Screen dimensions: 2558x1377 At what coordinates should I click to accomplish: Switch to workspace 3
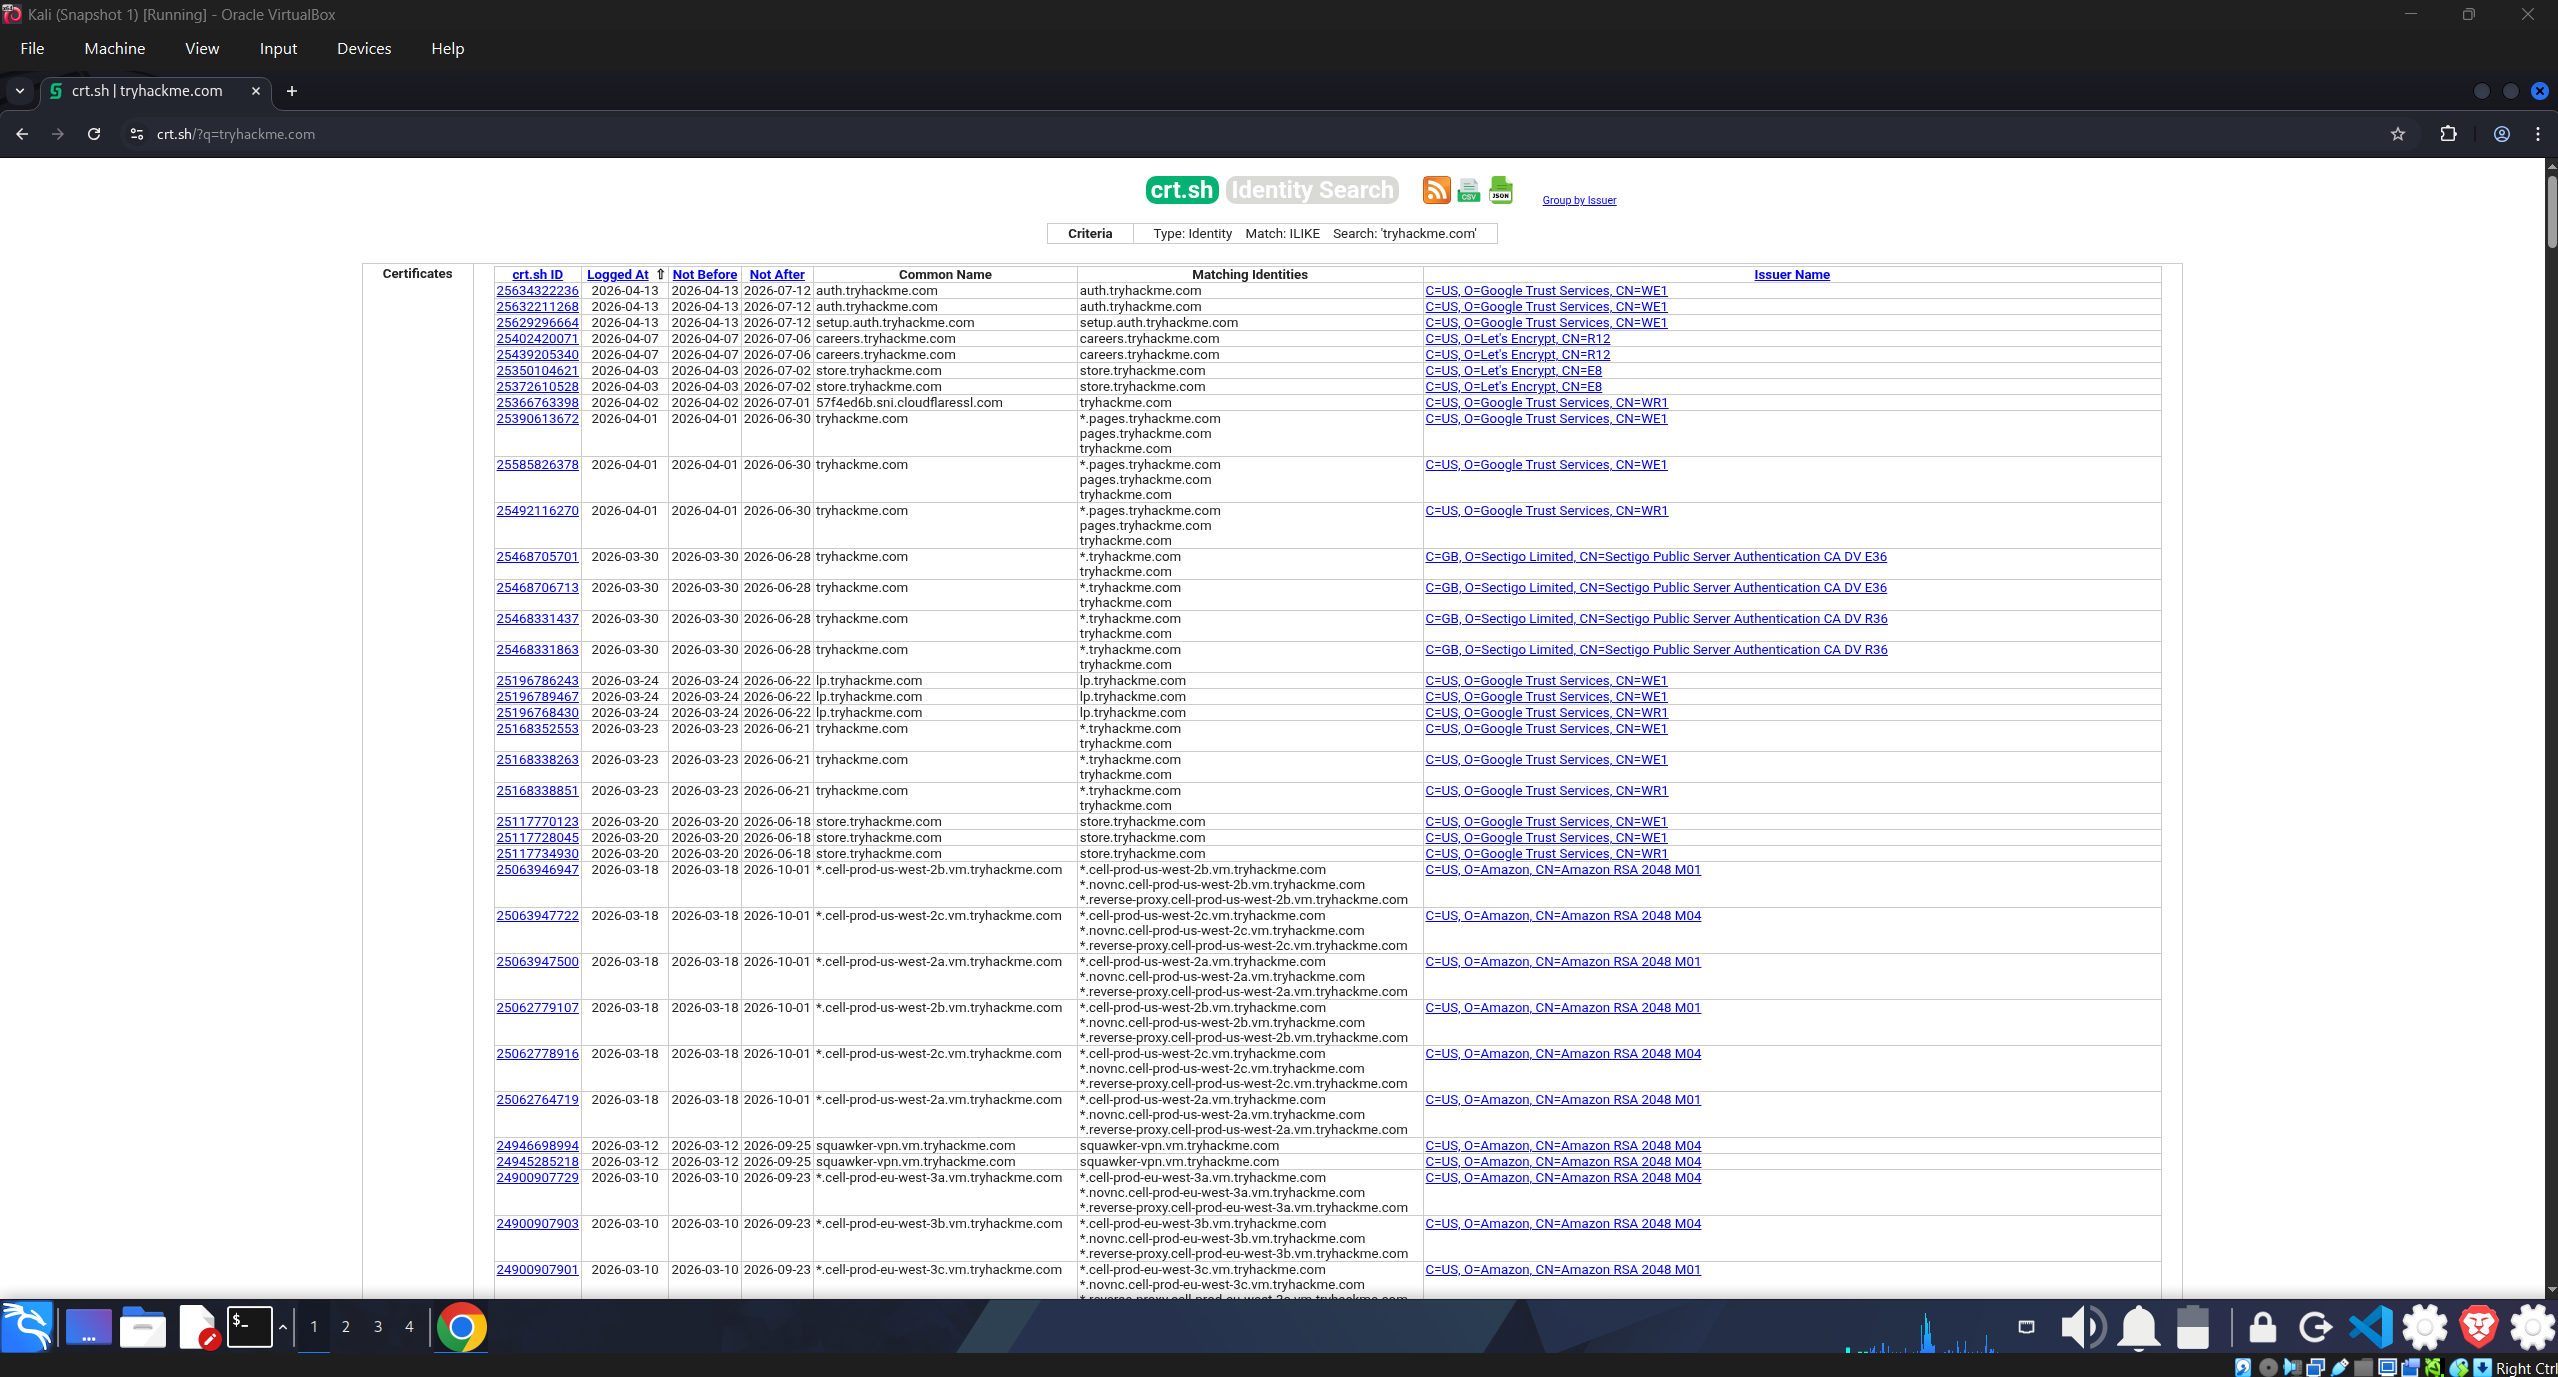(x=378, y=1327)
